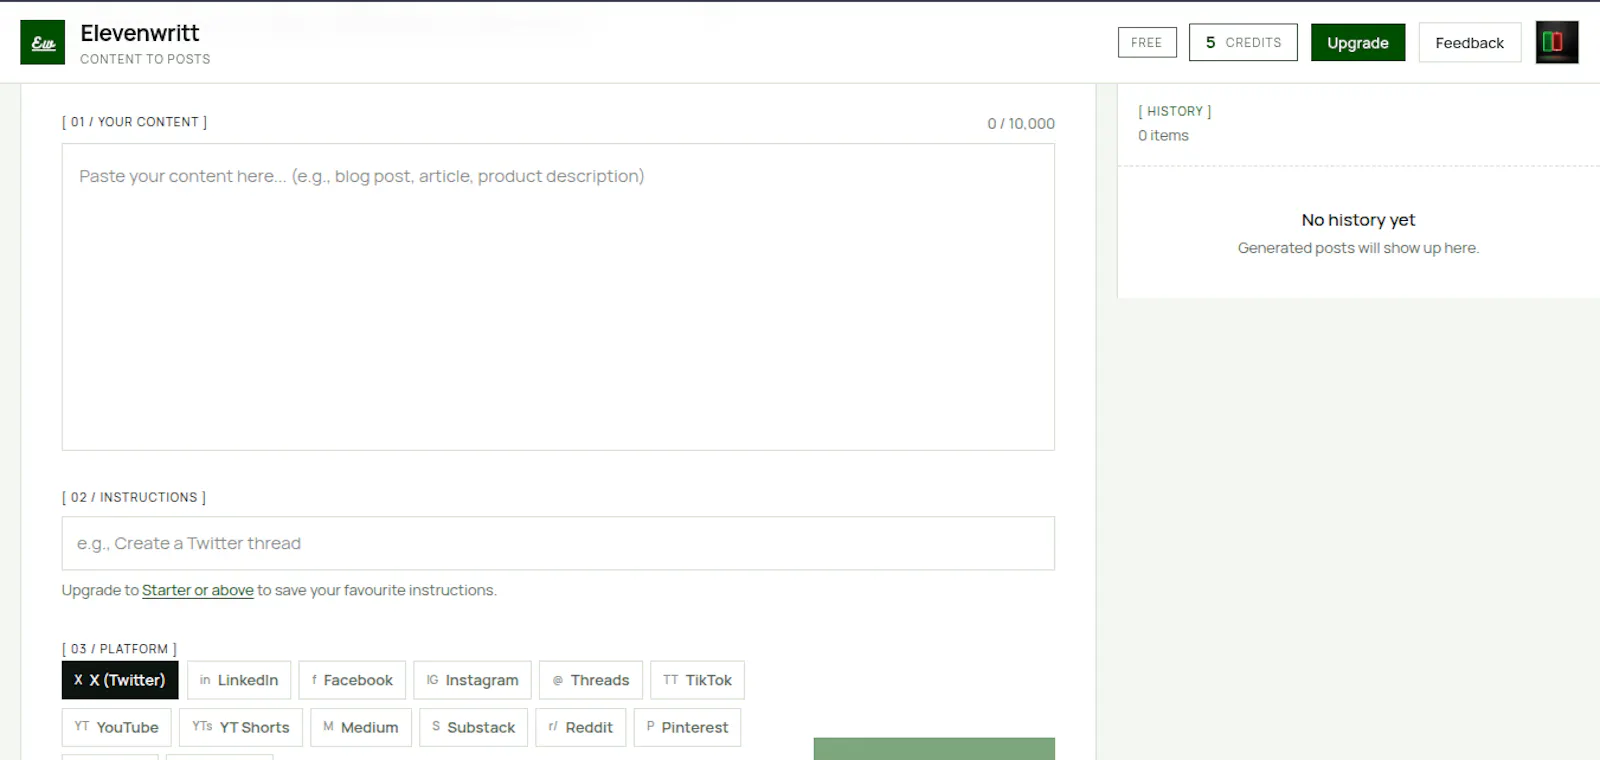Select the TikTok platform
1600x760 pixels.
point(697,680)
